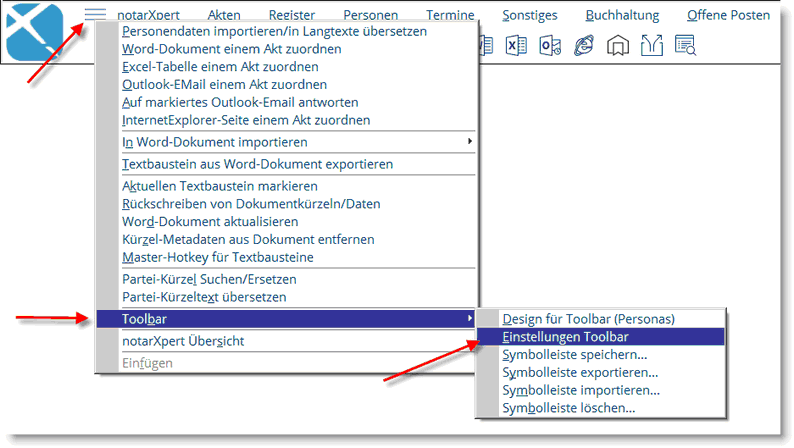Open the Buchhaltung menu

coord(622,15)
